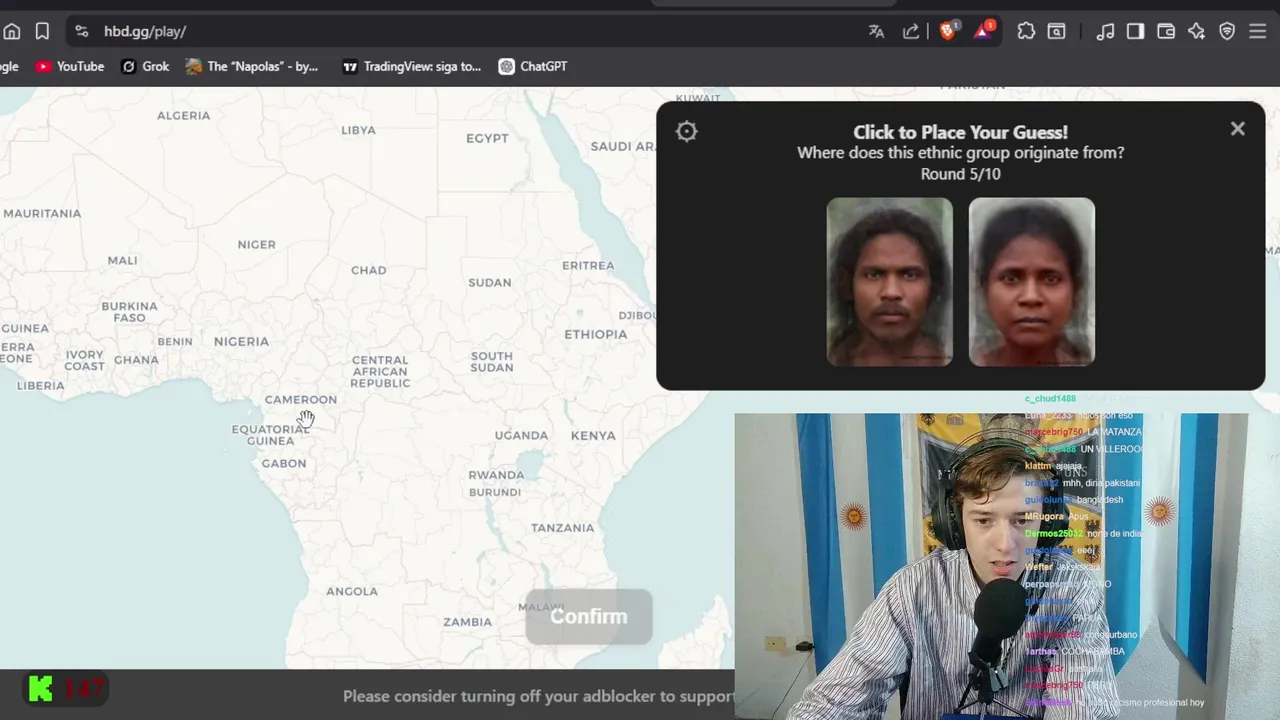The width and height of the screenshot is (1280, 720).
Task: Open the browser hamburger menu
Action: point(1258,31)
